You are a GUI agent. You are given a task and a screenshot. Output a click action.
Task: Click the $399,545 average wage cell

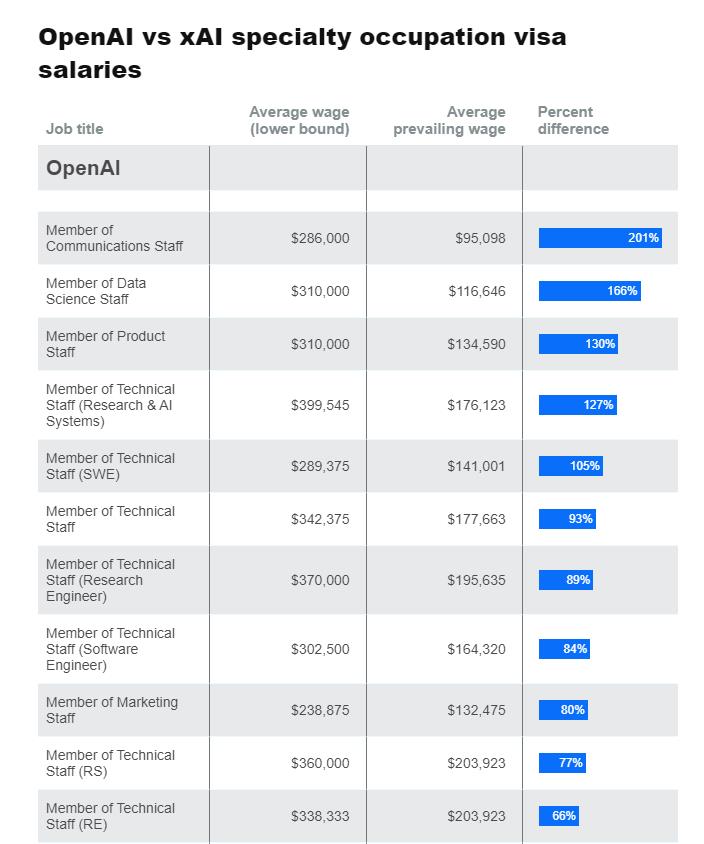pos(320,405)
